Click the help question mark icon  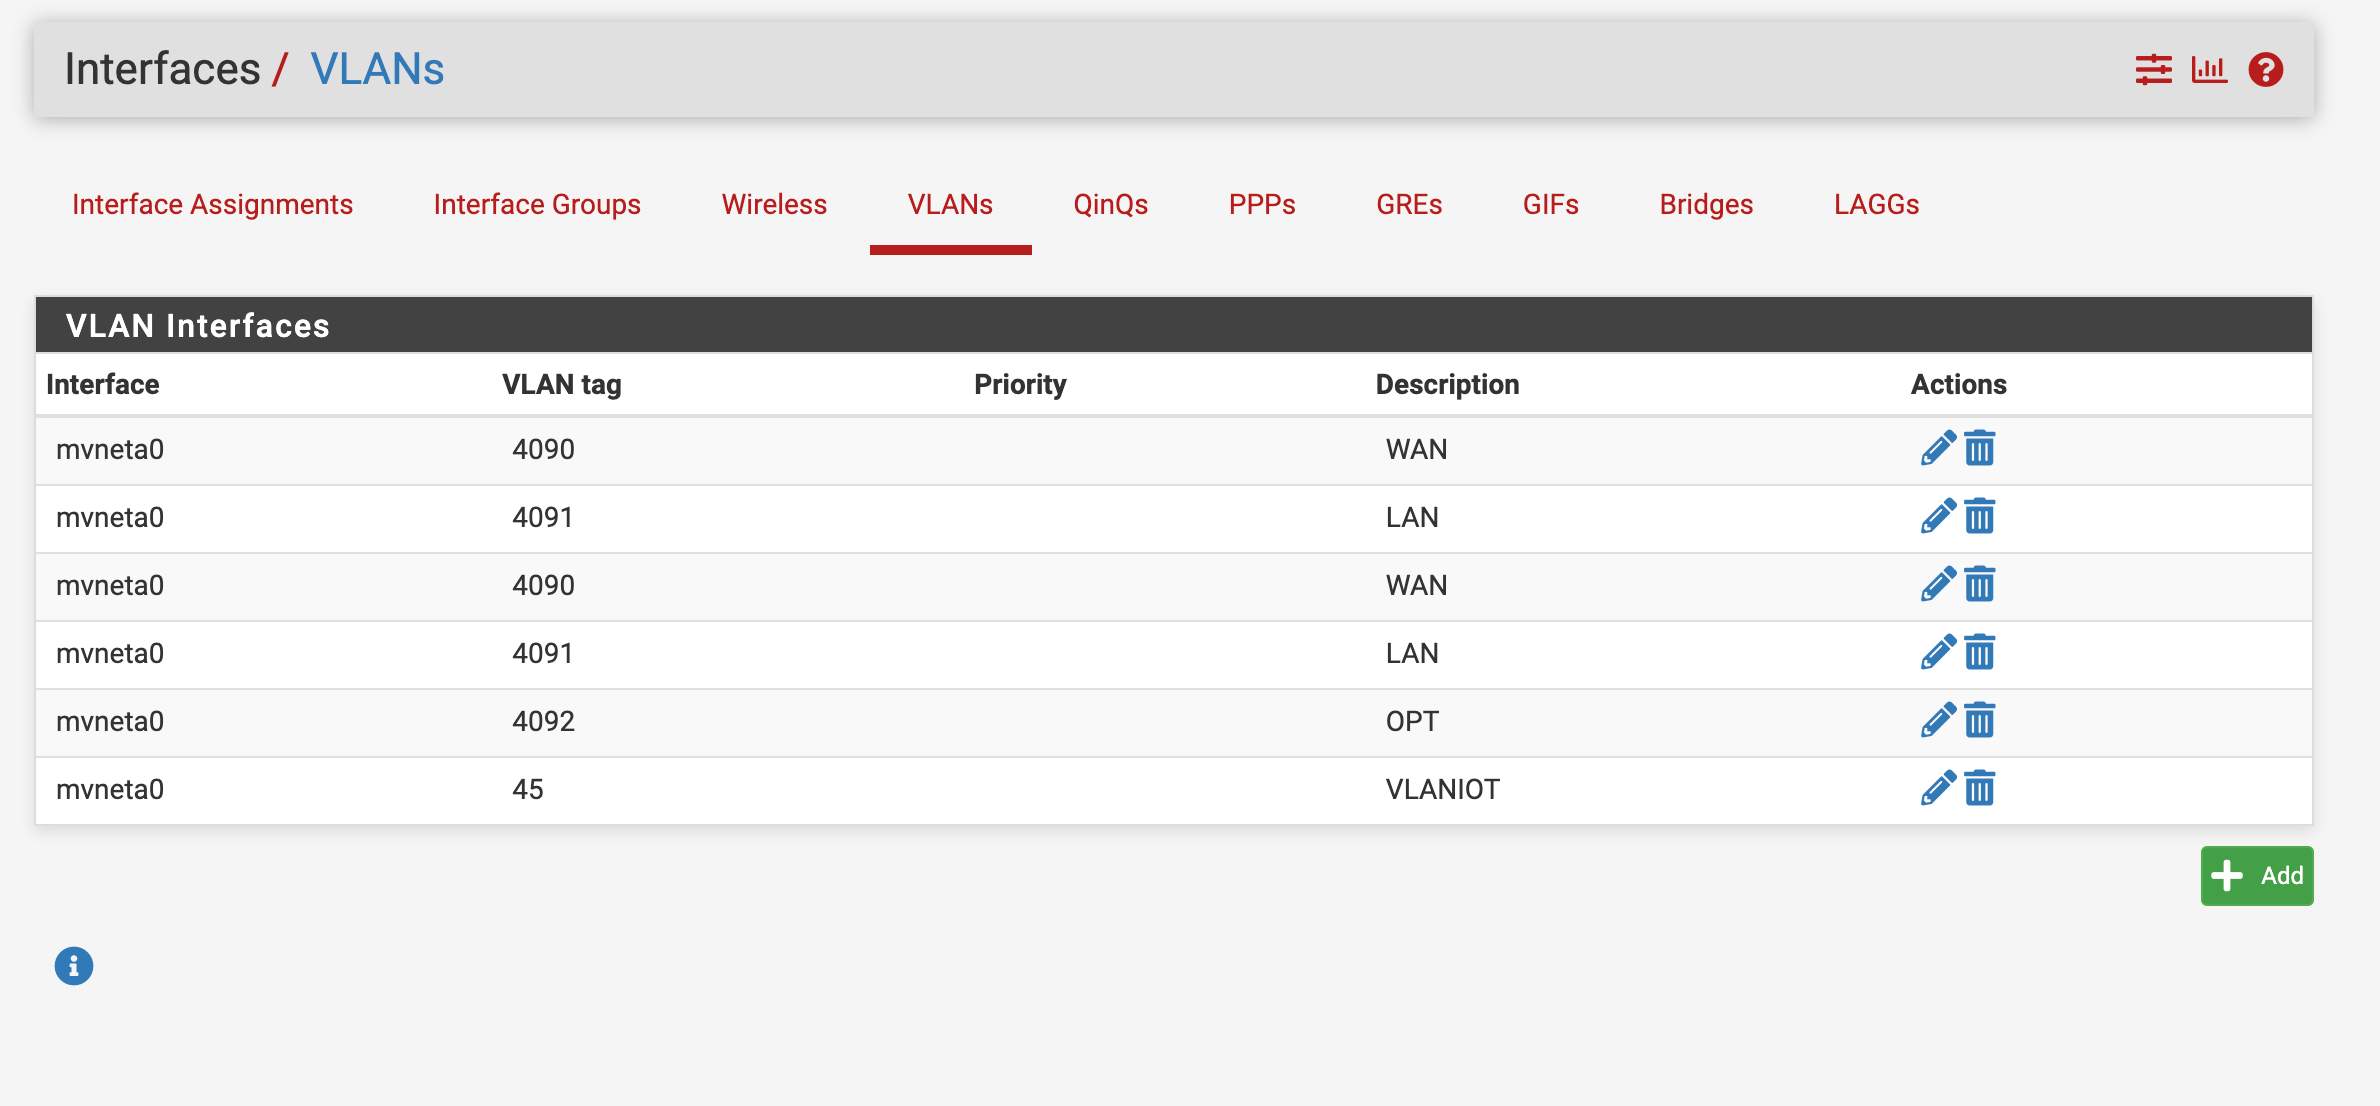coord(2265,70)
